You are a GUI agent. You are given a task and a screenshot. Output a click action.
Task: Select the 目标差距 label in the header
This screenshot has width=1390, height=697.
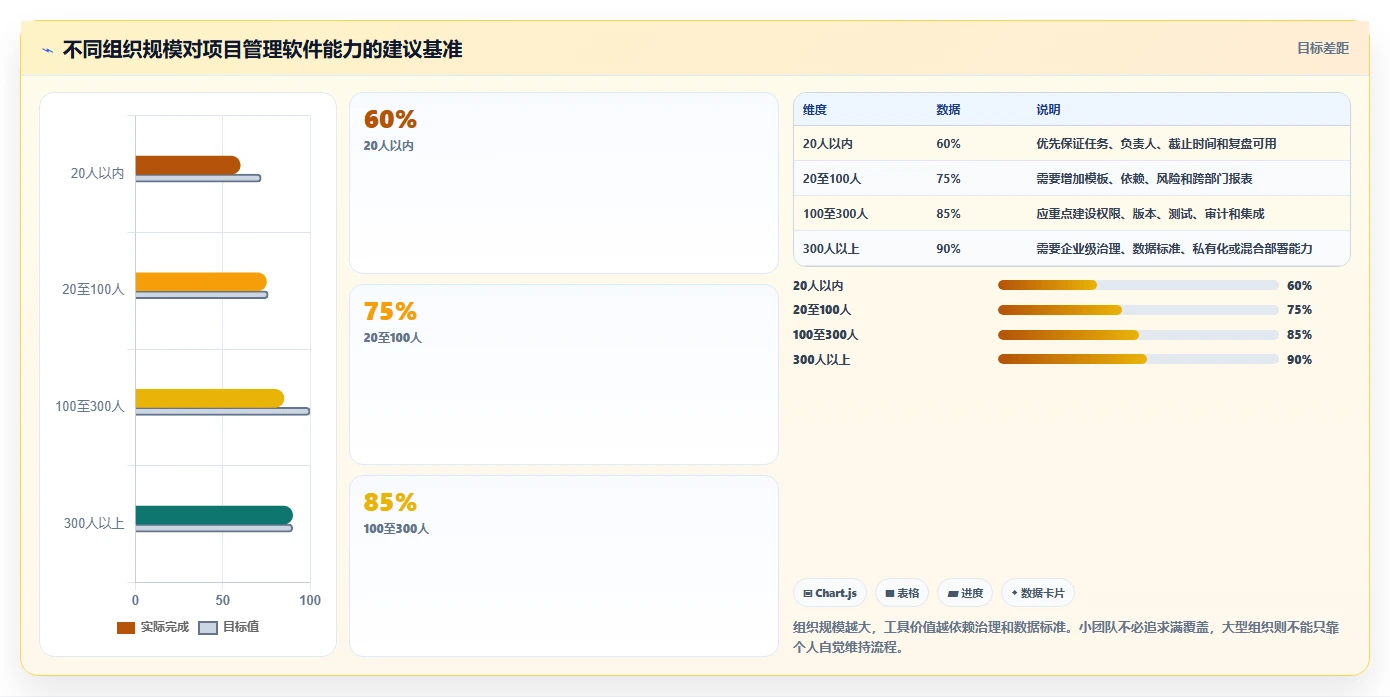click(x=1323, y=48)
